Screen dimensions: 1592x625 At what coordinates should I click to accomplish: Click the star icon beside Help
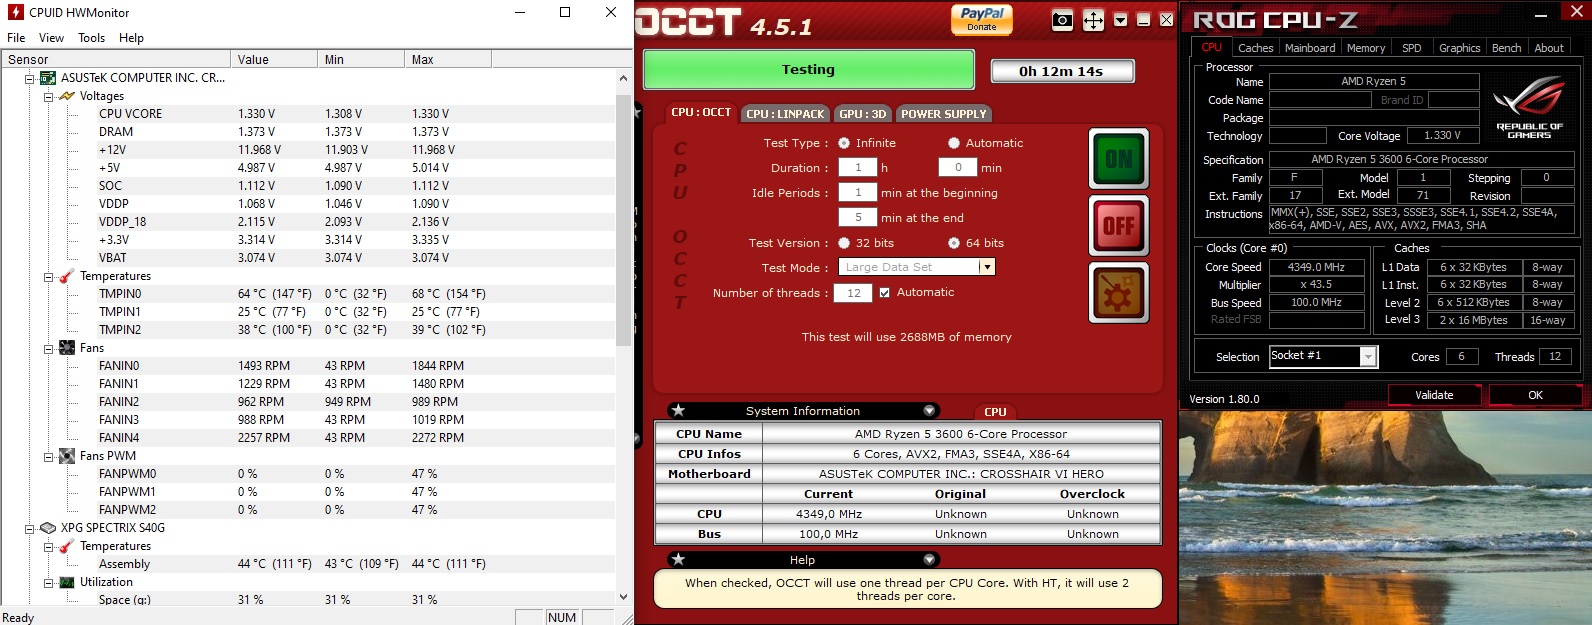point(678,559)
